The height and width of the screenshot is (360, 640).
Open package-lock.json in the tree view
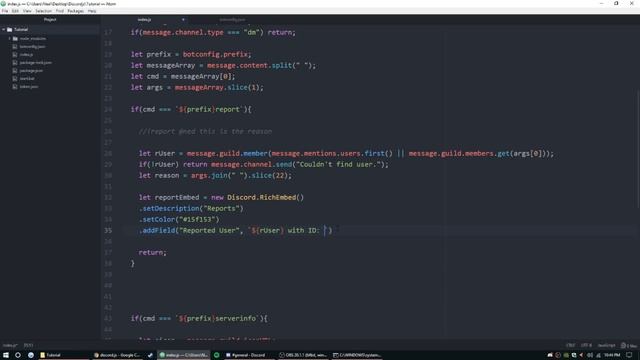point(36,62)
